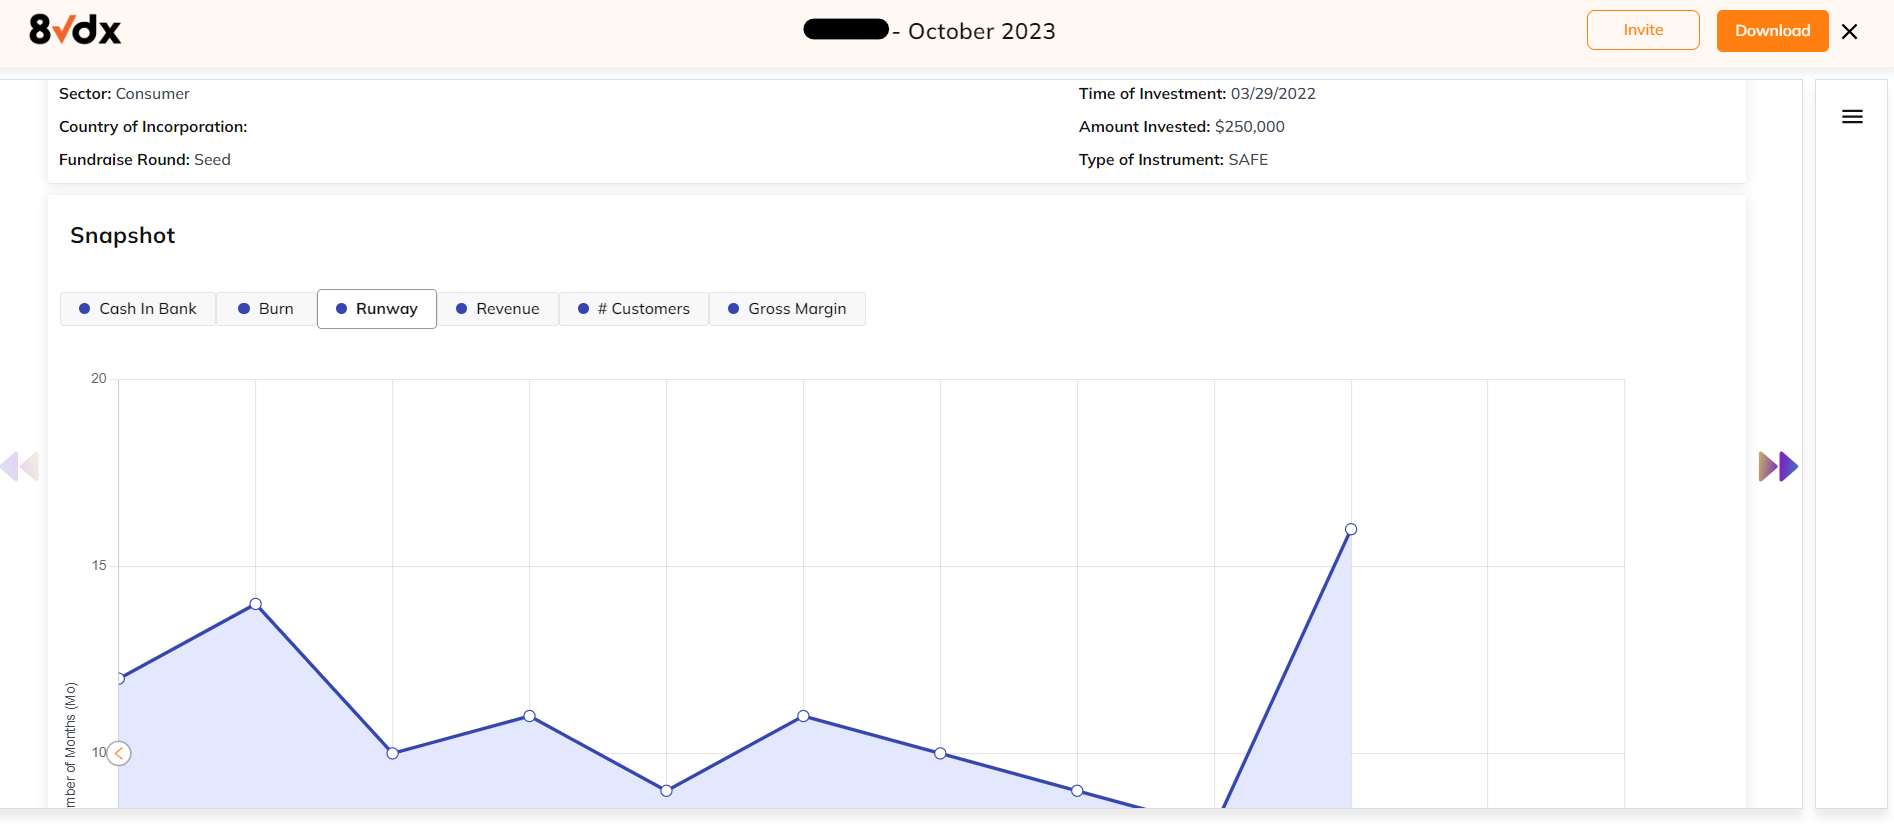Click the Snapshot heading
Screen dimensions: 1894x828
tap(122, 236)
